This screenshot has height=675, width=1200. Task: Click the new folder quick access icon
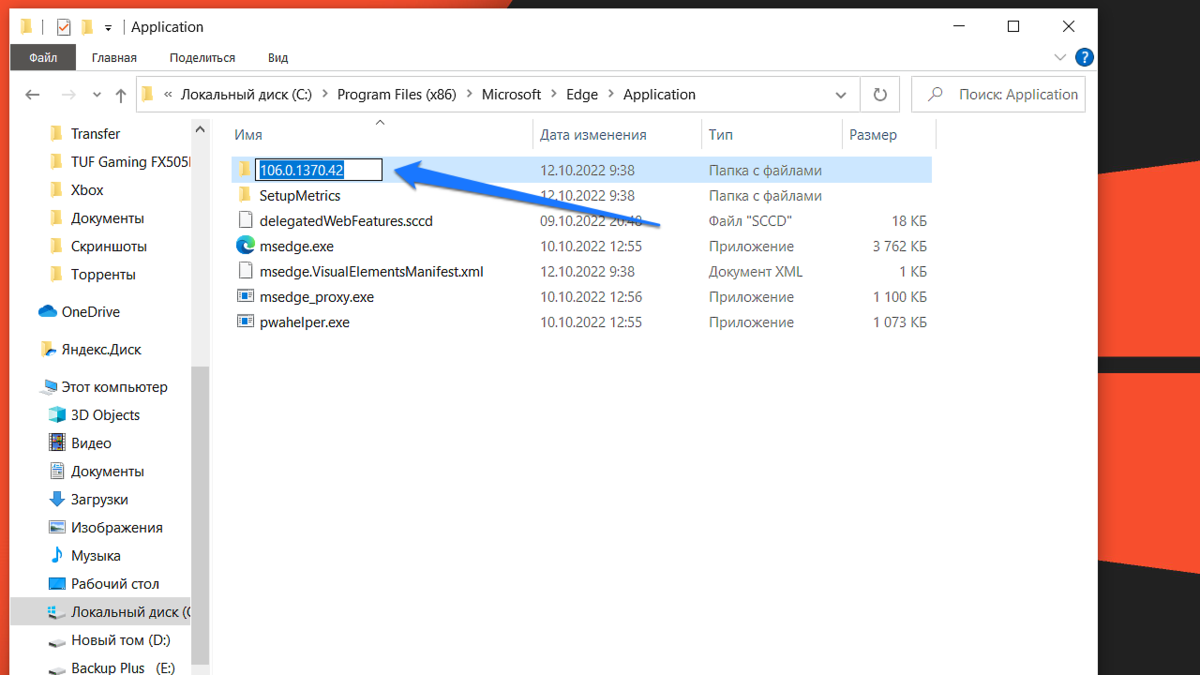tap(87, 27)
